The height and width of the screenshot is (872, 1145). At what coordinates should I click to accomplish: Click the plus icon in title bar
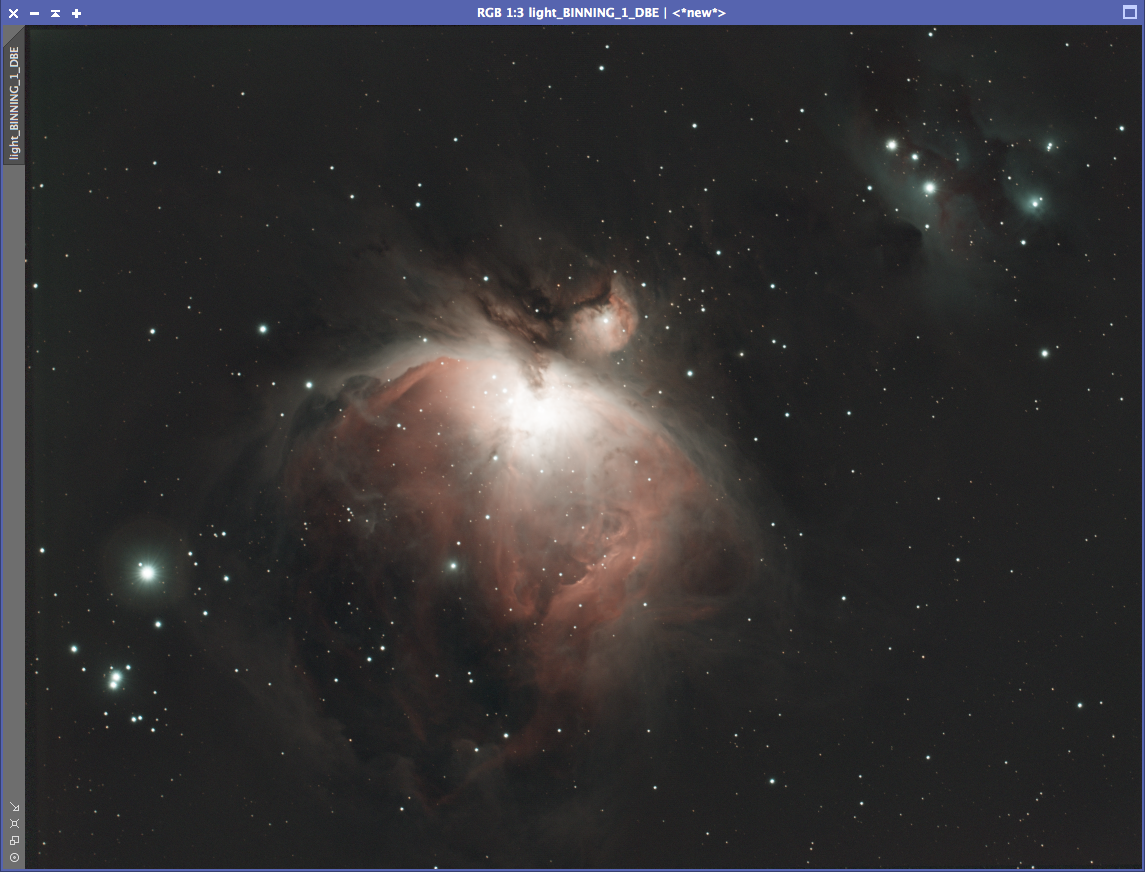coord(77,13)
